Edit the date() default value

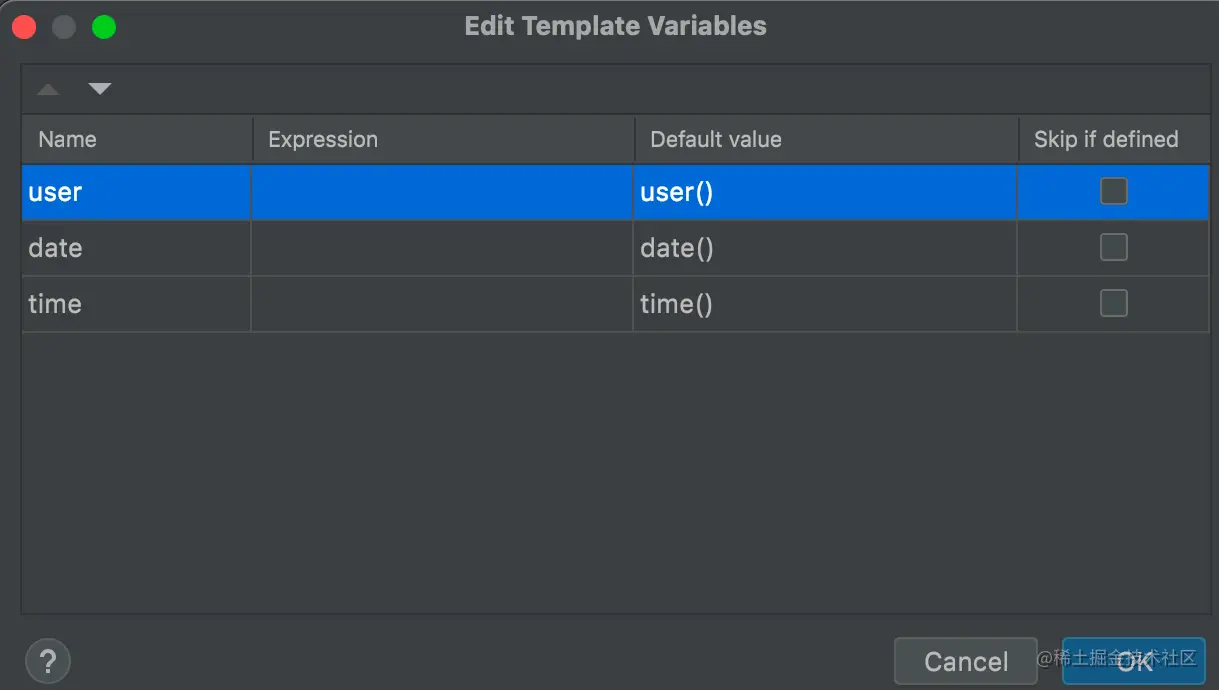coord(677,248)
